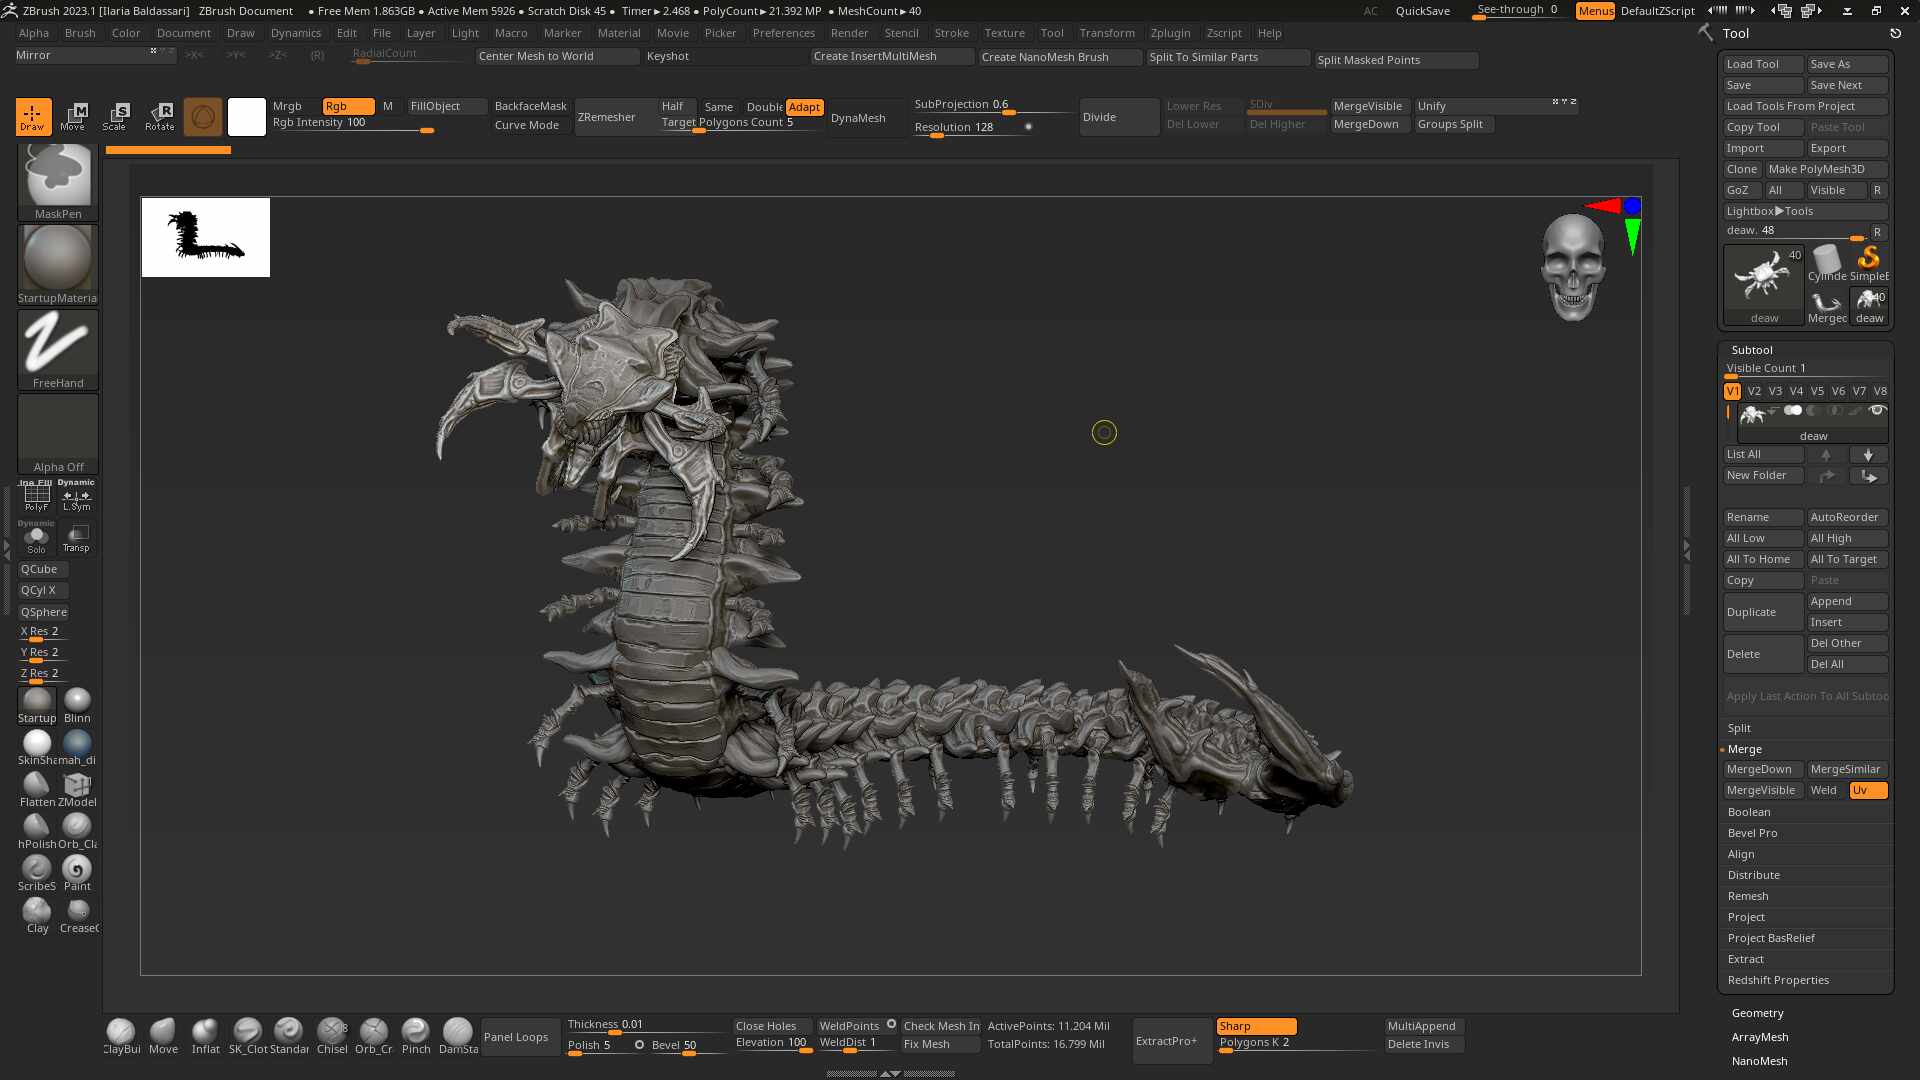
Task: Expand the Bevel Pro section
Action: pos(1752,833)
